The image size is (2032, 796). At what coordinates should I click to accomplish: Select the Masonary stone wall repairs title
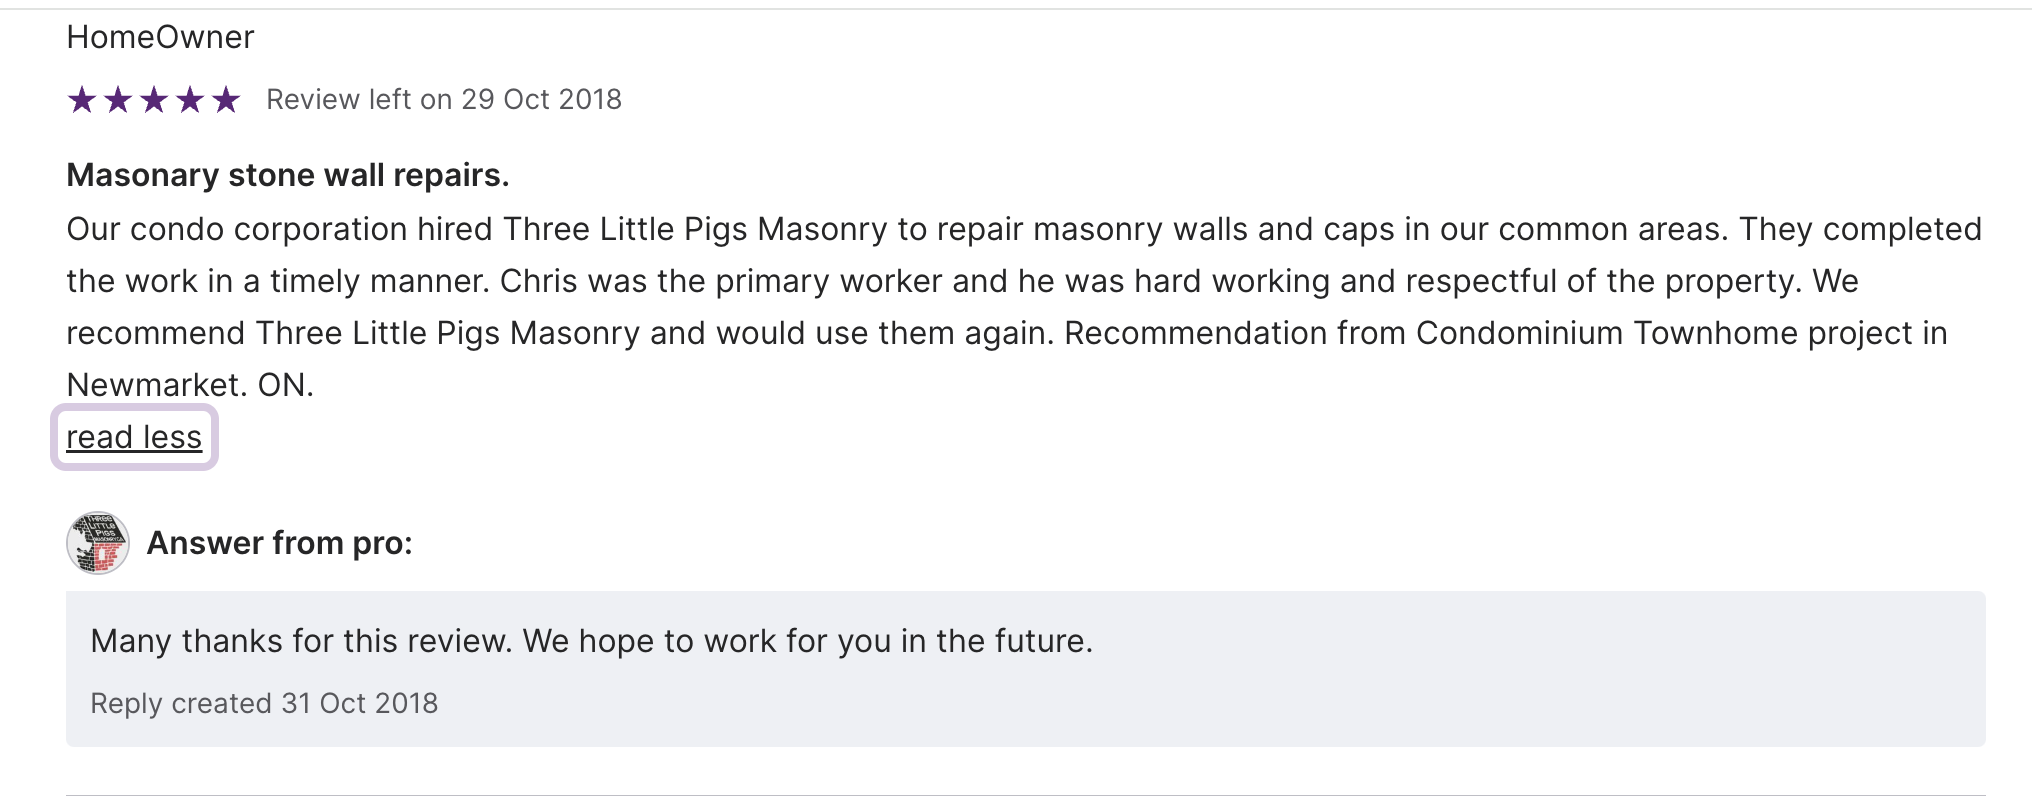(288, 175)
